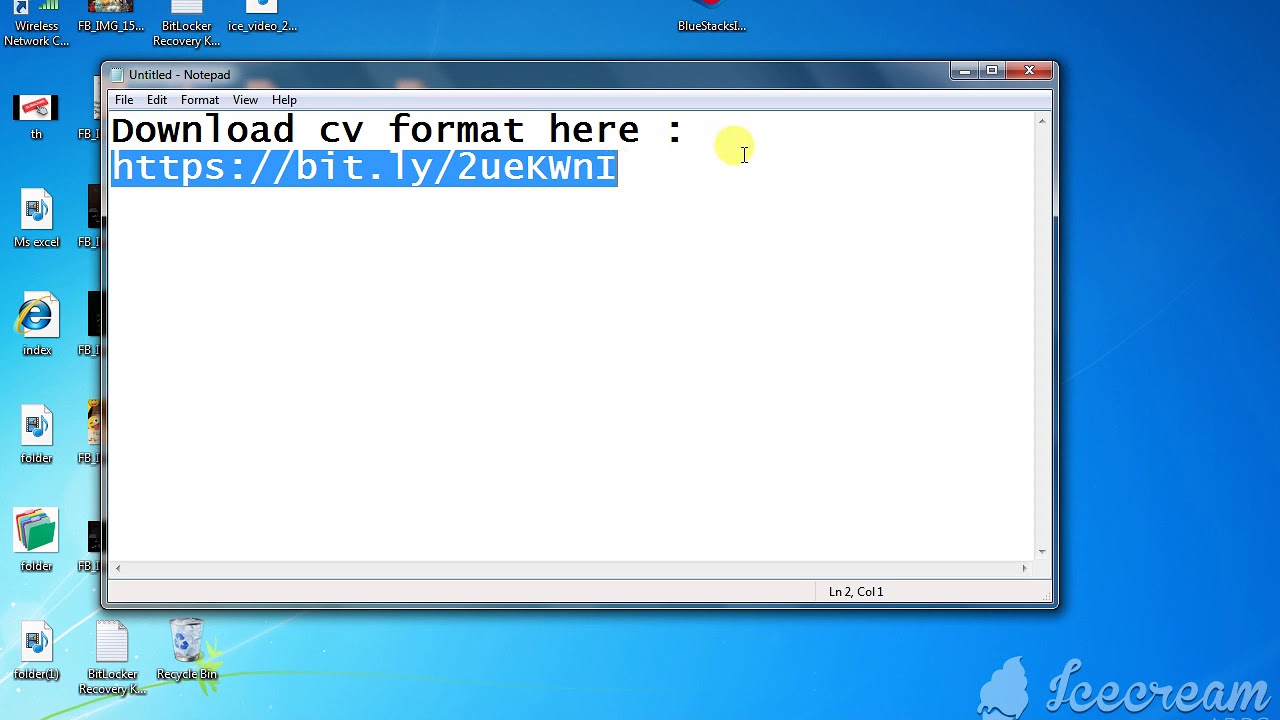This screenshot has height=720, width=1280.
Task: Click the 'Download cv format here :' line
Action: [397, 130]
